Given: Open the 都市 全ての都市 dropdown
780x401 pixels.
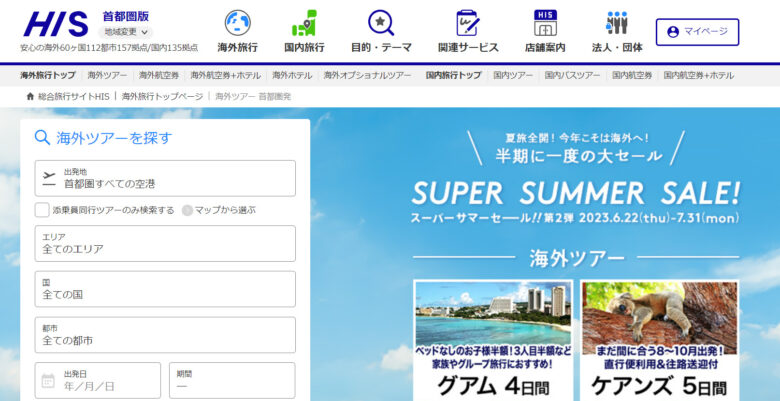Looking at the screenshot, I should click(165, 335).
